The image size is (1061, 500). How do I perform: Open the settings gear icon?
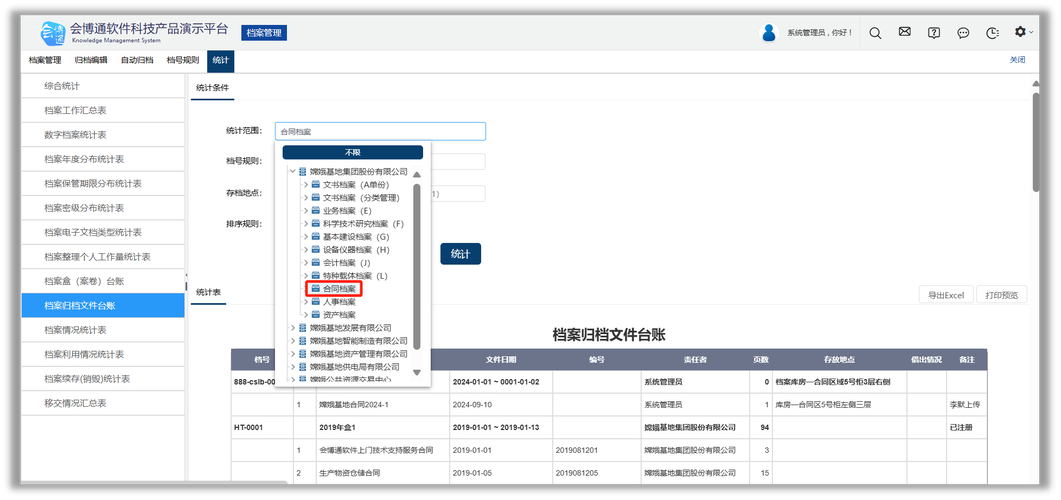(1020, 32)
